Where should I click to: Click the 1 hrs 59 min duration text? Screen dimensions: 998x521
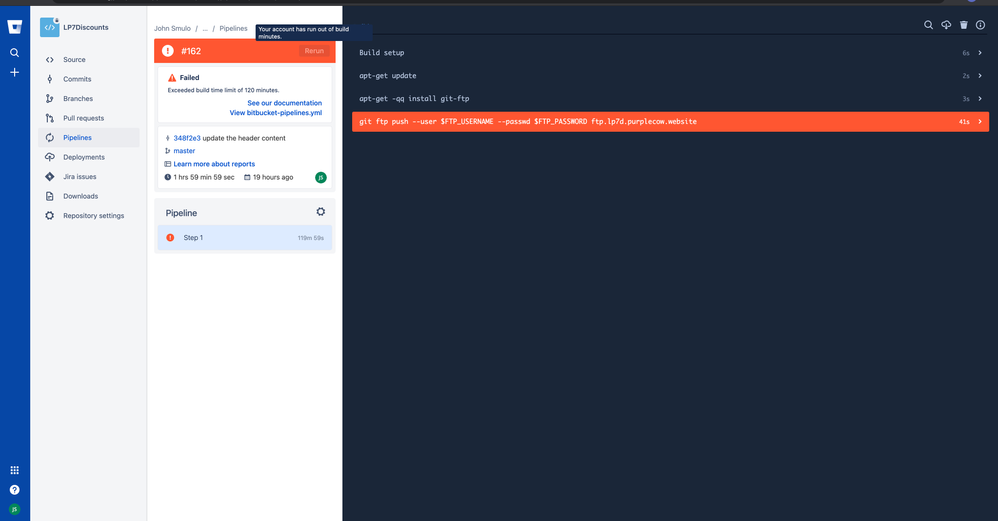click(204, 177)
